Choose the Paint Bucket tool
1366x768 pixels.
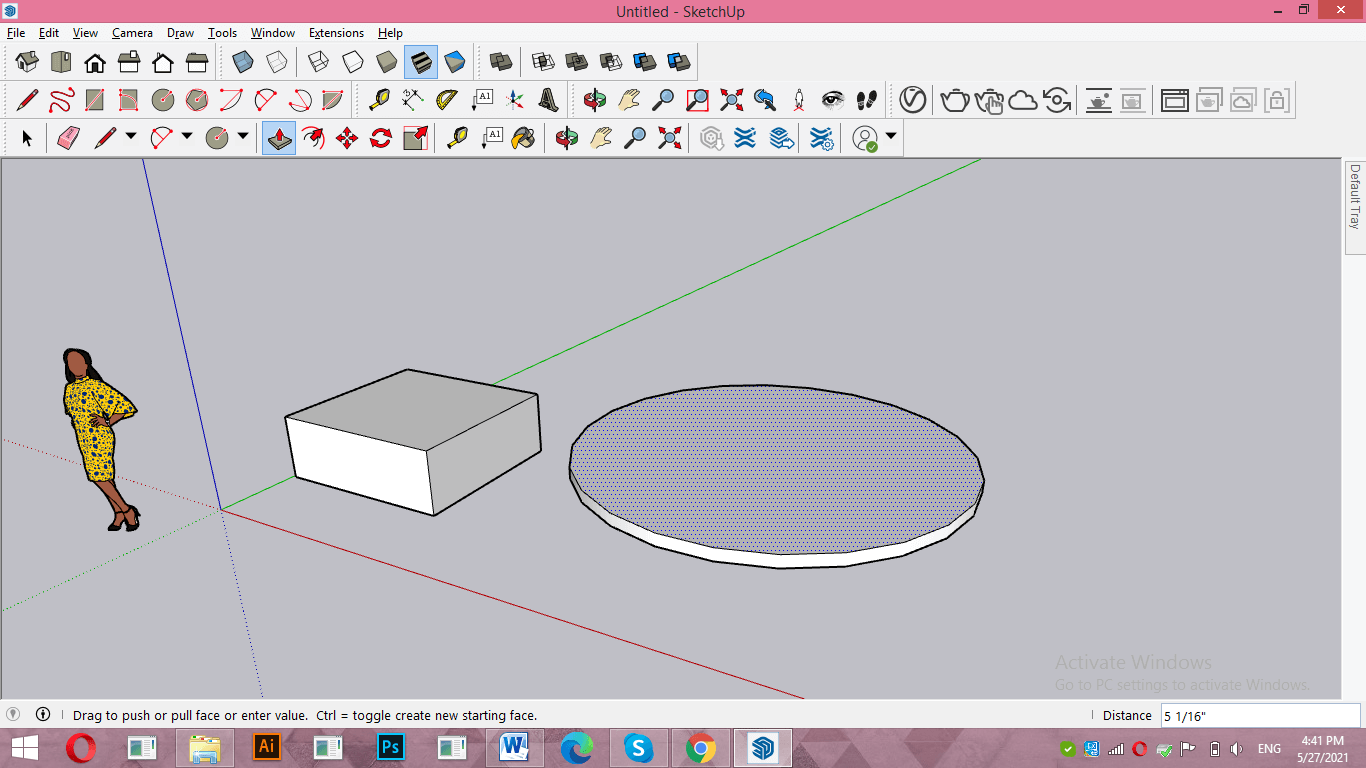pos(523,138)
